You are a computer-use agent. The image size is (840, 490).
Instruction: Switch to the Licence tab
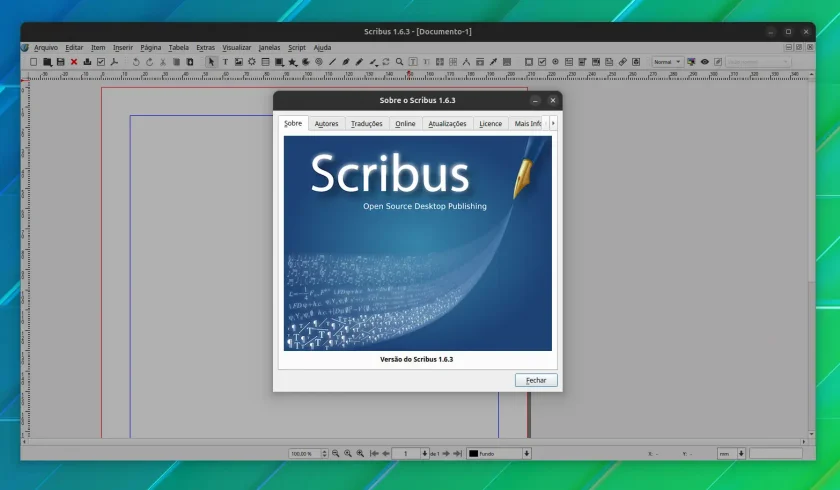490,124
